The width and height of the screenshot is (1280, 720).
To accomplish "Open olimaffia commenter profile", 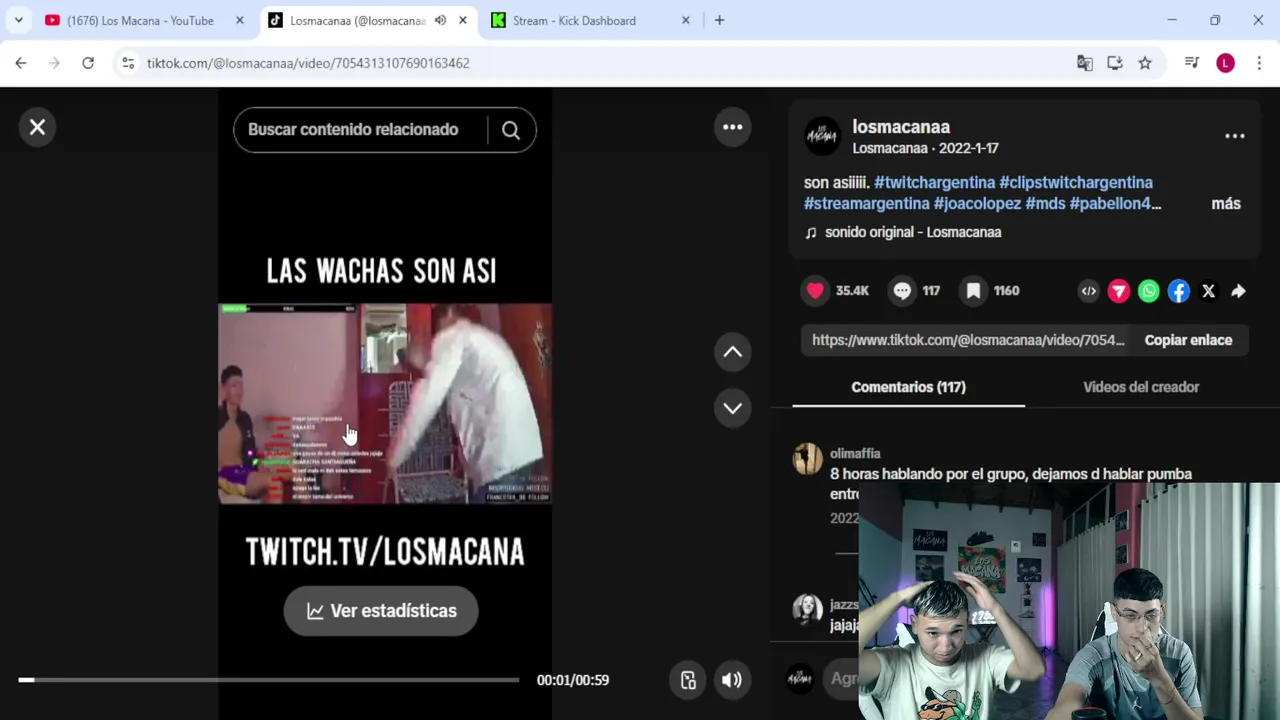I will (x=855, y=453).
